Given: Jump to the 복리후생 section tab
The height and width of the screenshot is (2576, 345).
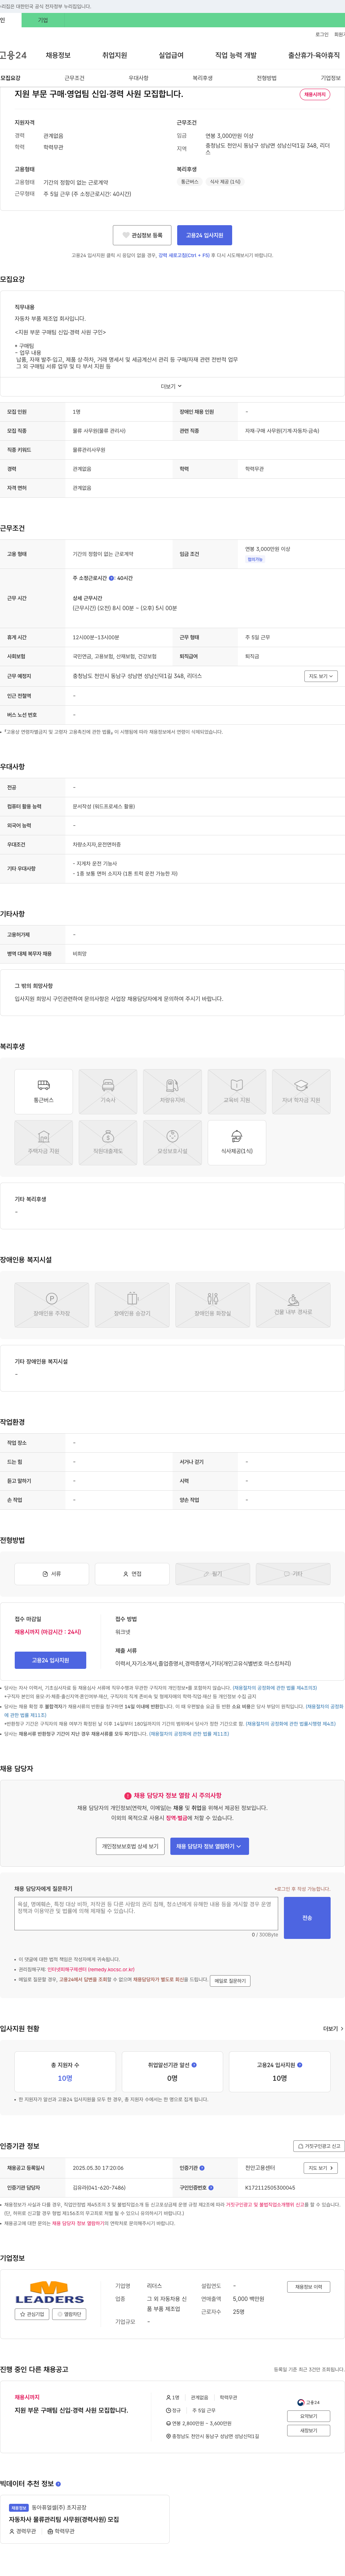Looking at the screenshot, I should [203, 78].
